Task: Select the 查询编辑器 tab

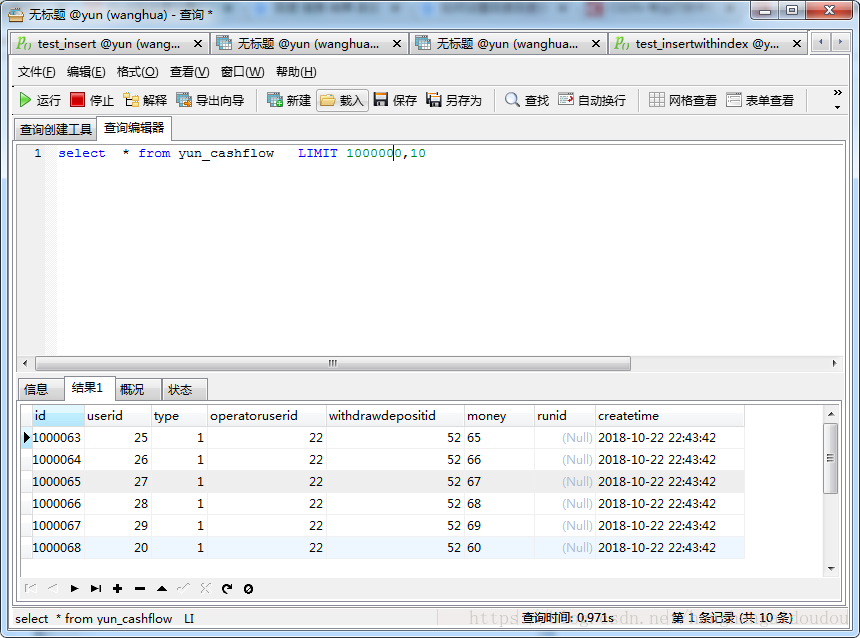Action: point(134,128)
